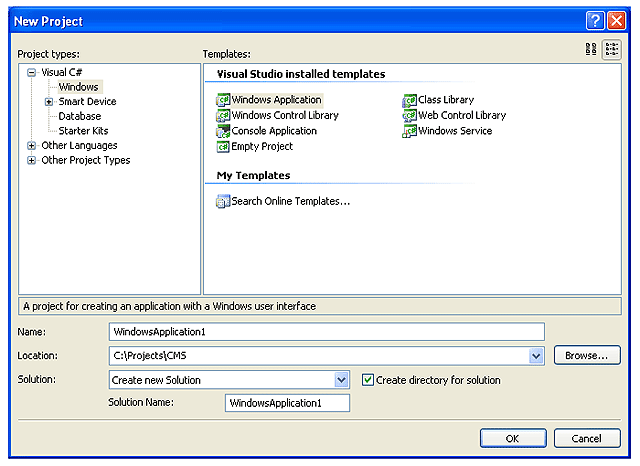The image size is (640, 466).
Task: Click the dialog help question-mark button
Action: [595, 20]
